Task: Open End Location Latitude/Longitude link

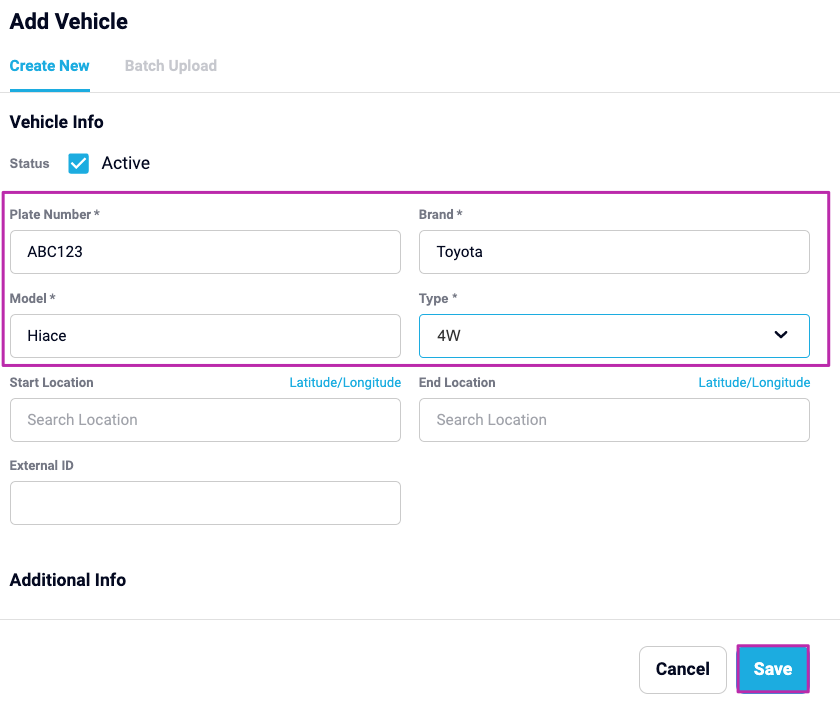Action: 754,382
